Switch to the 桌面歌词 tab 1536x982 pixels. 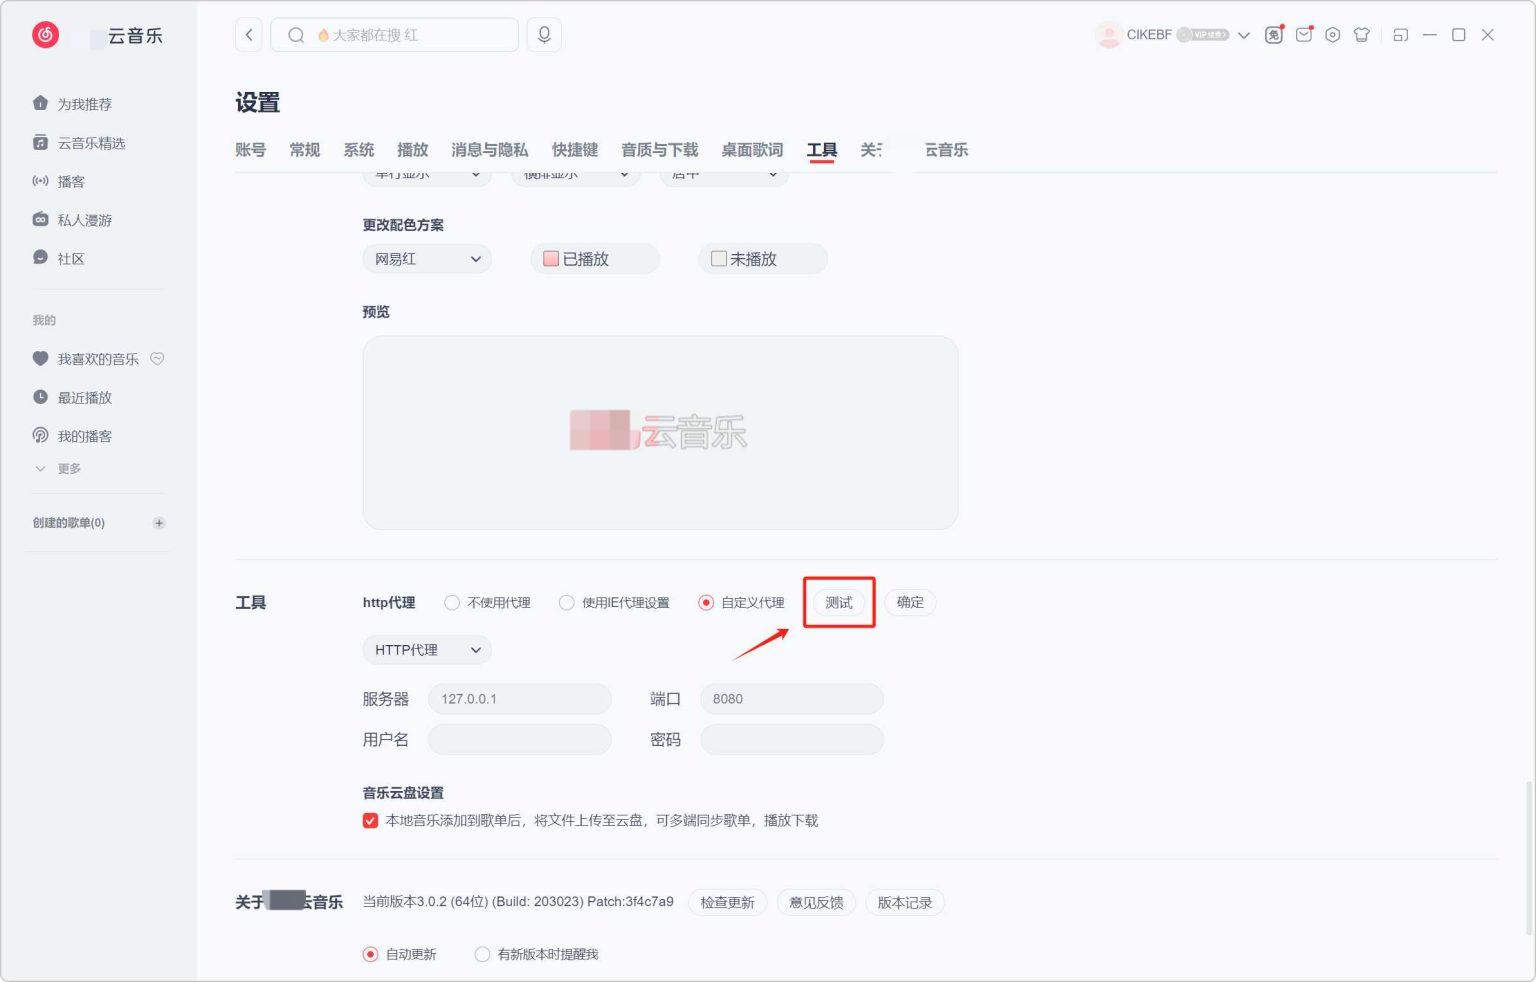pos(752,150)
